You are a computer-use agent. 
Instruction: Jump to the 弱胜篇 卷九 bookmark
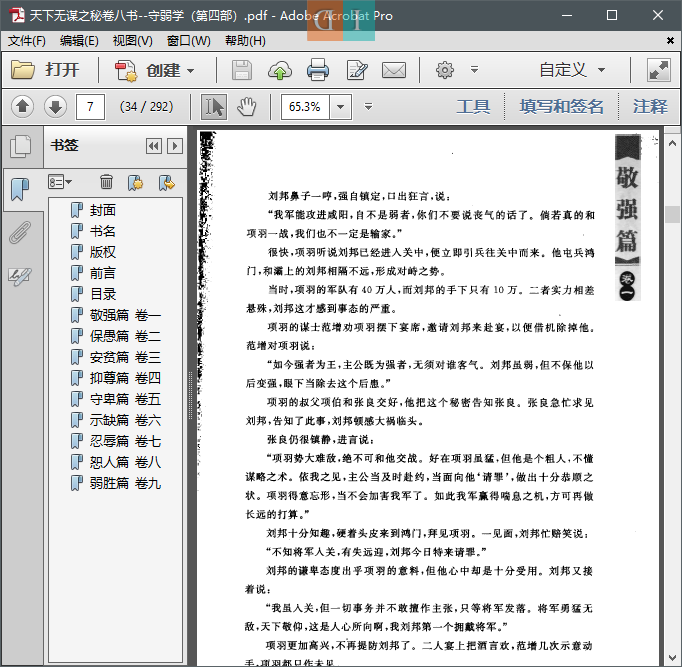point(125,483)
